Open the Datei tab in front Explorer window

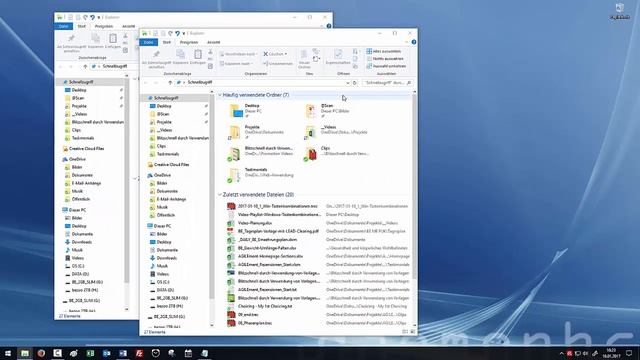148,42
